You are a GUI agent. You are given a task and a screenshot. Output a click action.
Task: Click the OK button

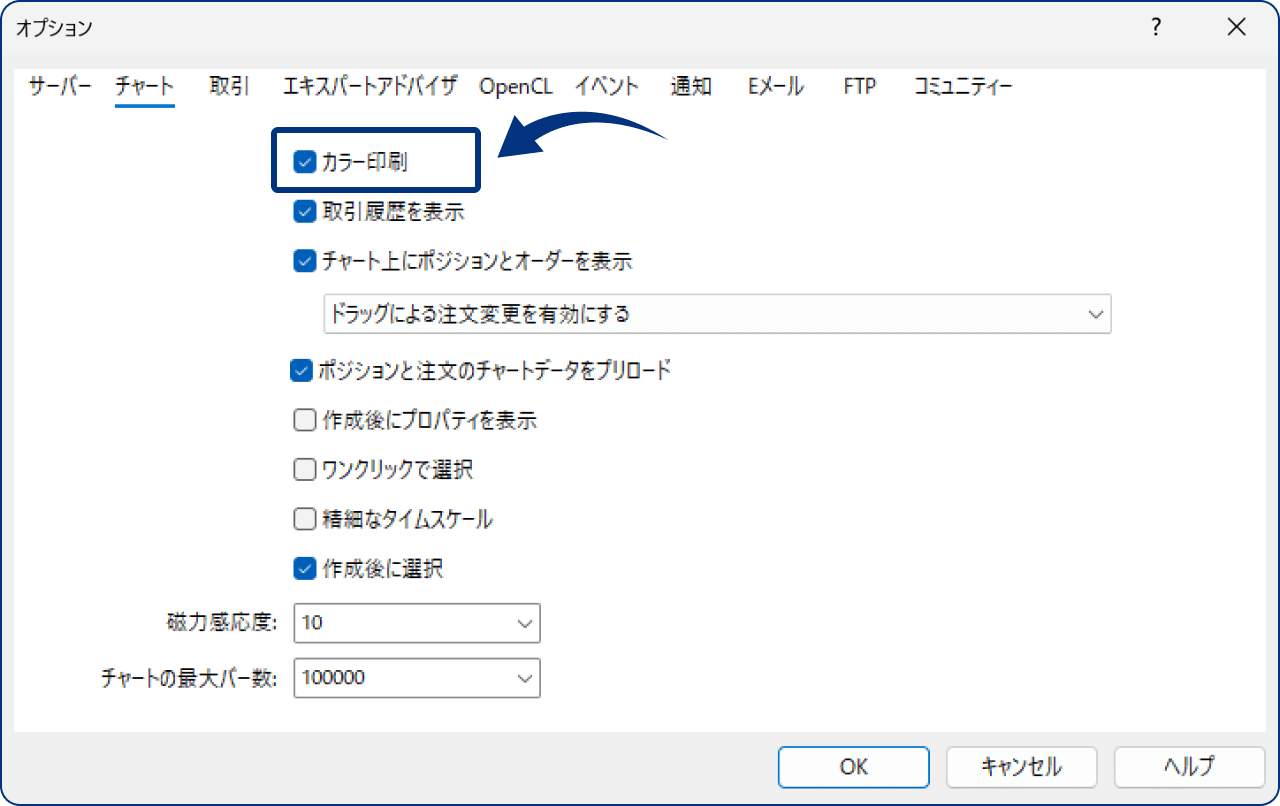[853, 767]
